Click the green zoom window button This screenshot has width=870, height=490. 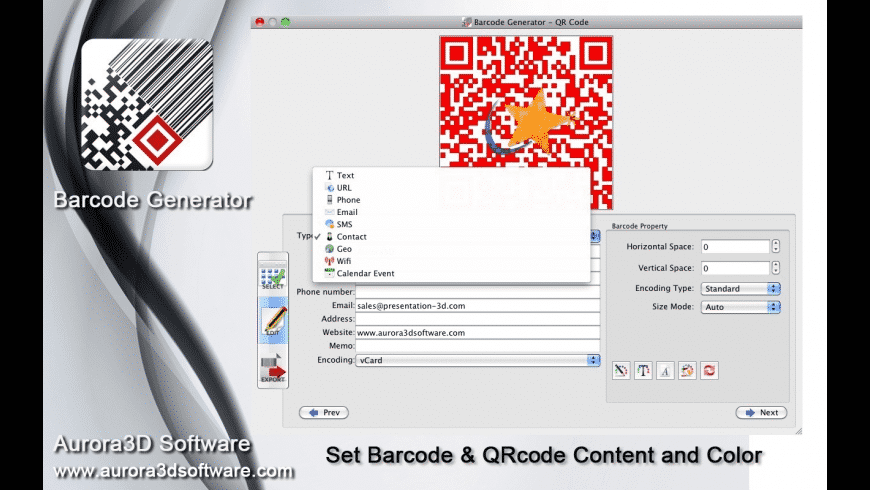click(x=285, y=22)
